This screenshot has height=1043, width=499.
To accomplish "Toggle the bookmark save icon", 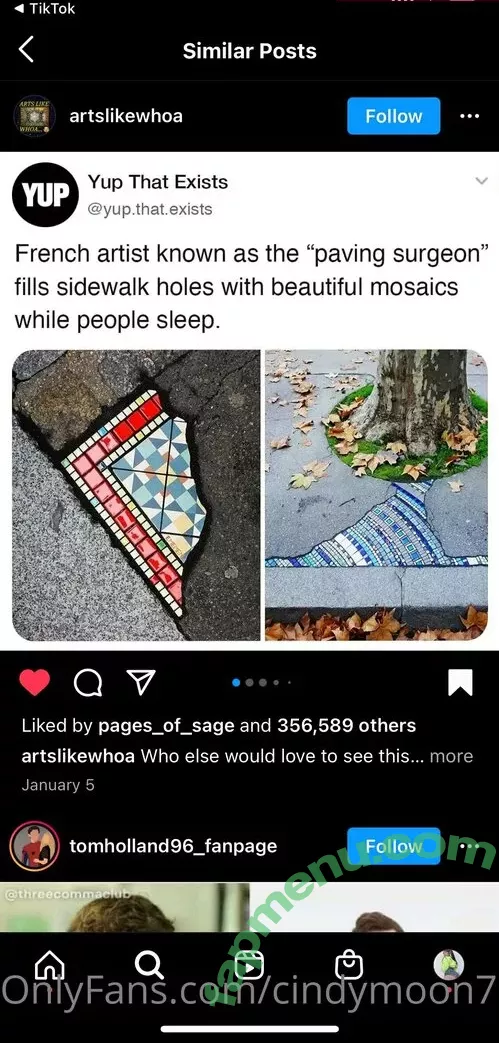I will pyautogui.click(x=460, y=682).
